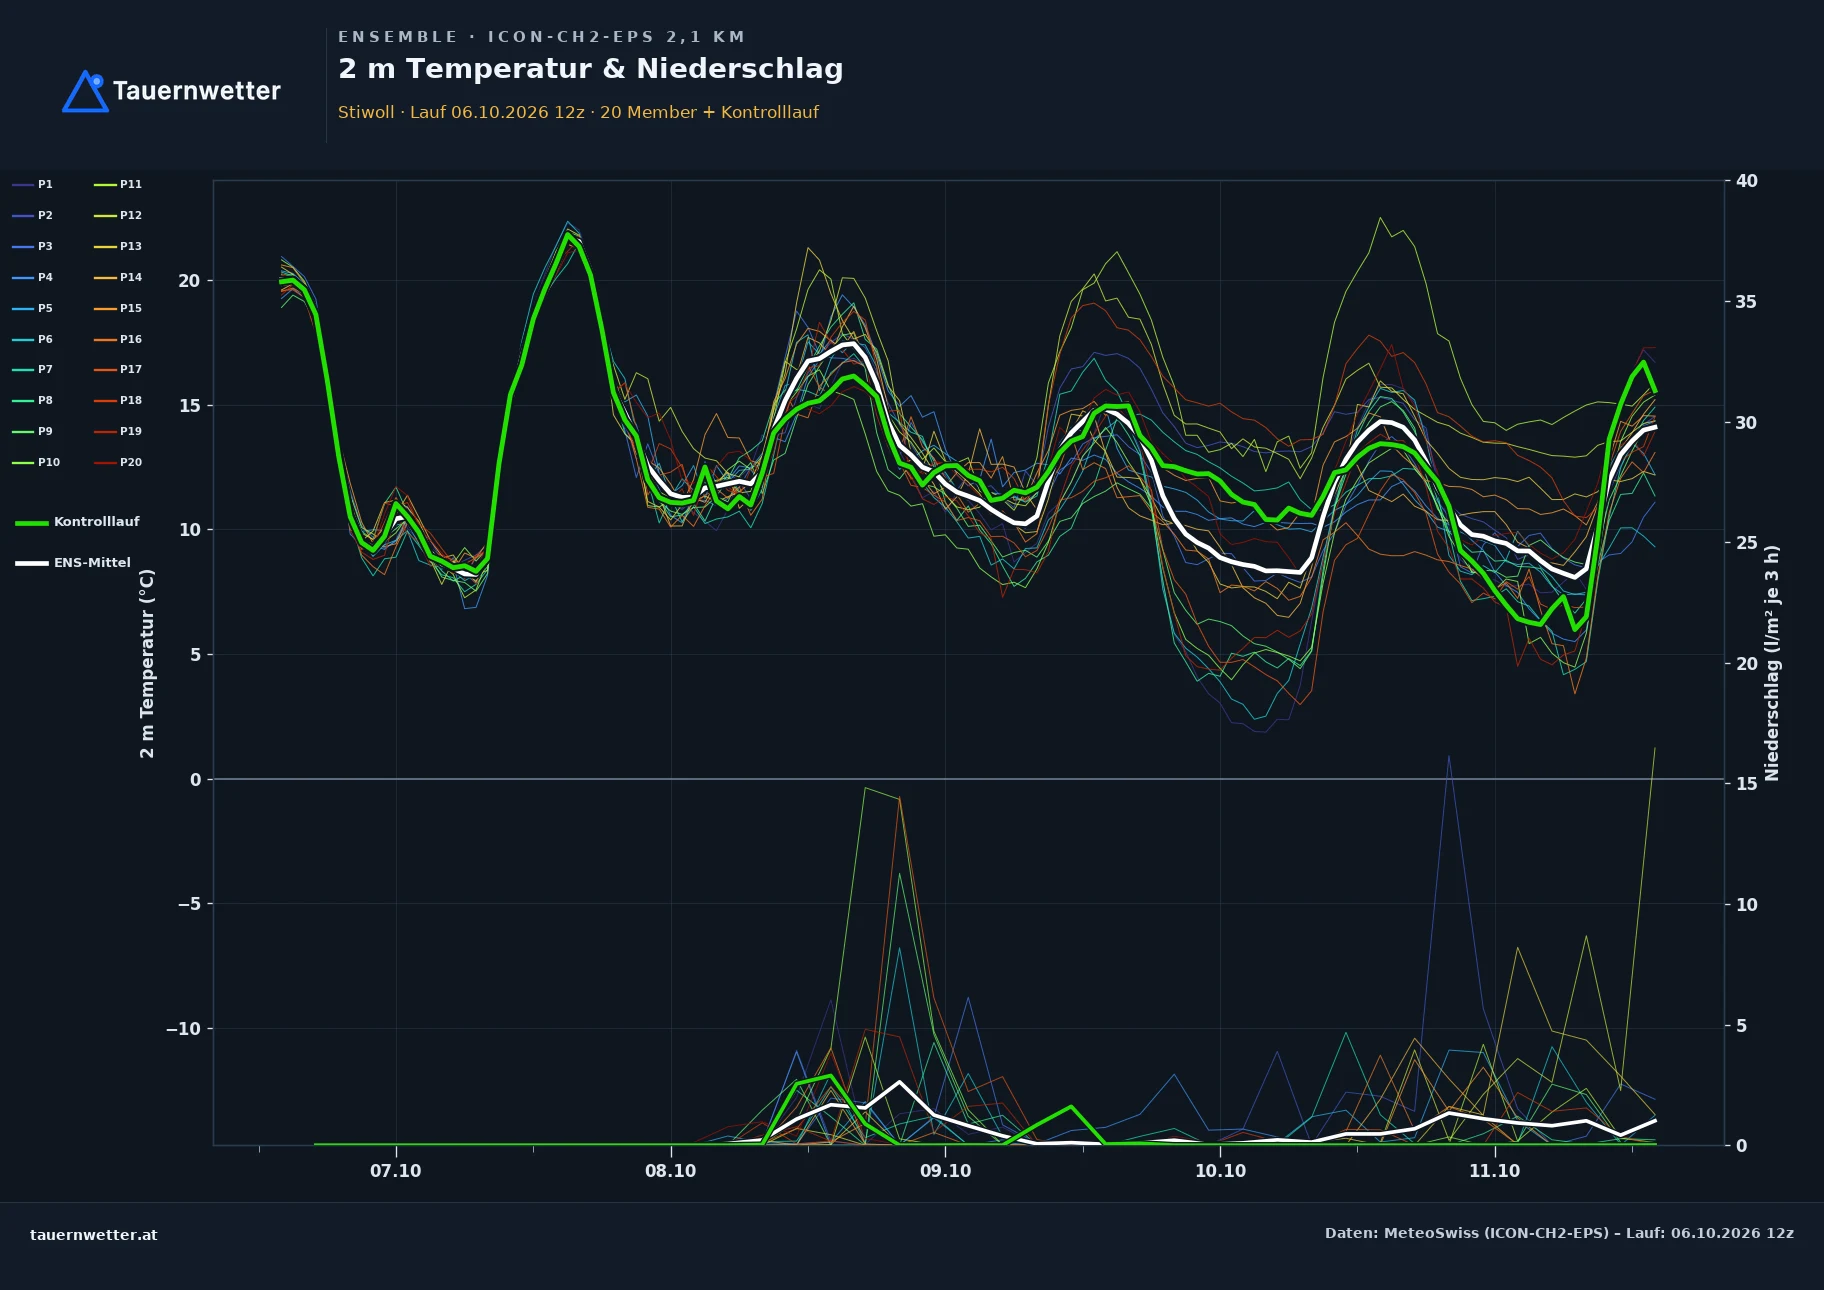Screen dimensions: 1824x1290
Task: Click the Tauernwetter mountain logo icon
Action: coord(86,91)
